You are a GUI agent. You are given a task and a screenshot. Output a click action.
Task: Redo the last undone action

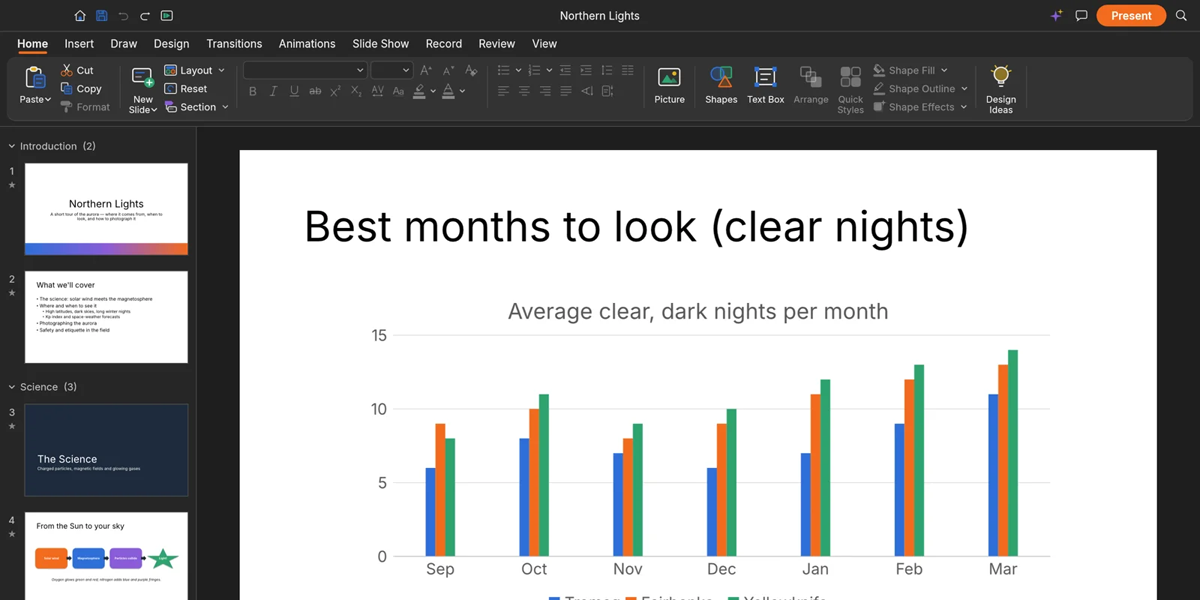tap(145, 16)
